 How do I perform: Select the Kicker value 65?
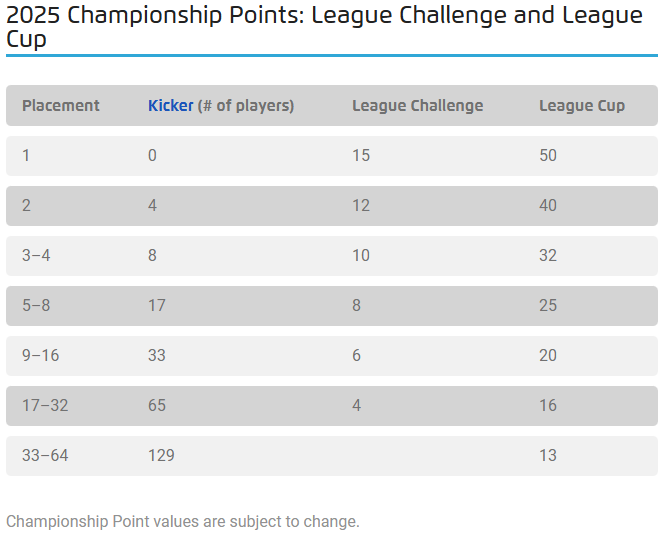point(157,406)
